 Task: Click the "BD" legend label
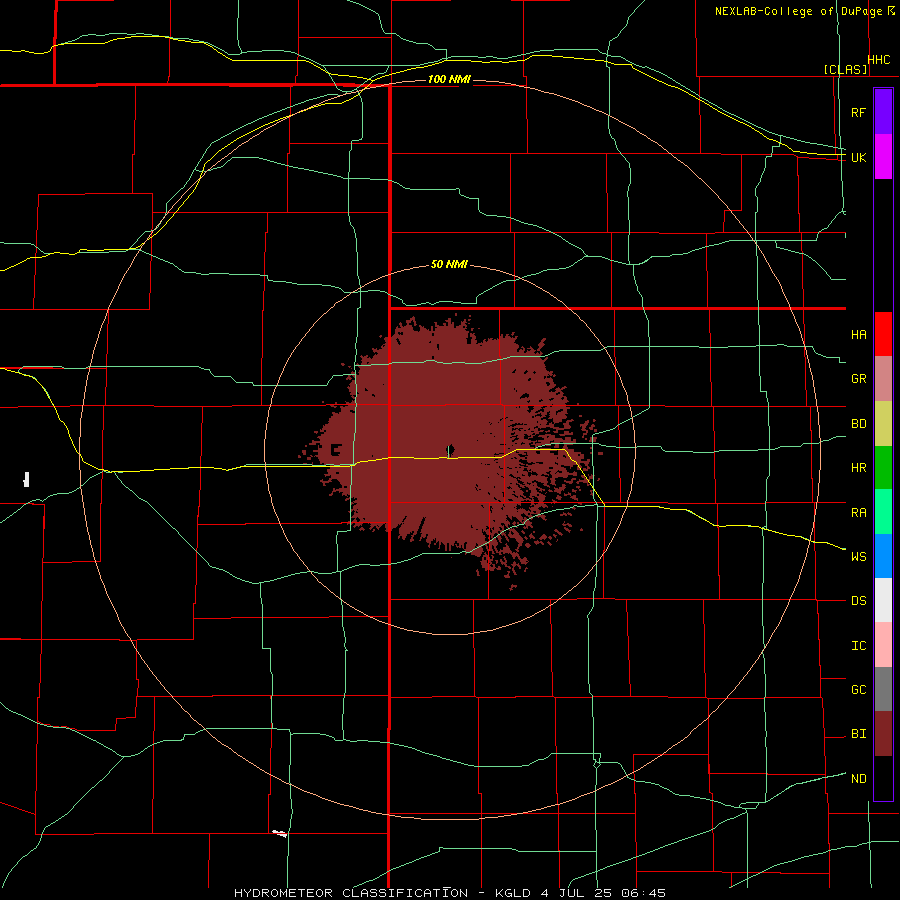pos(859,424)
